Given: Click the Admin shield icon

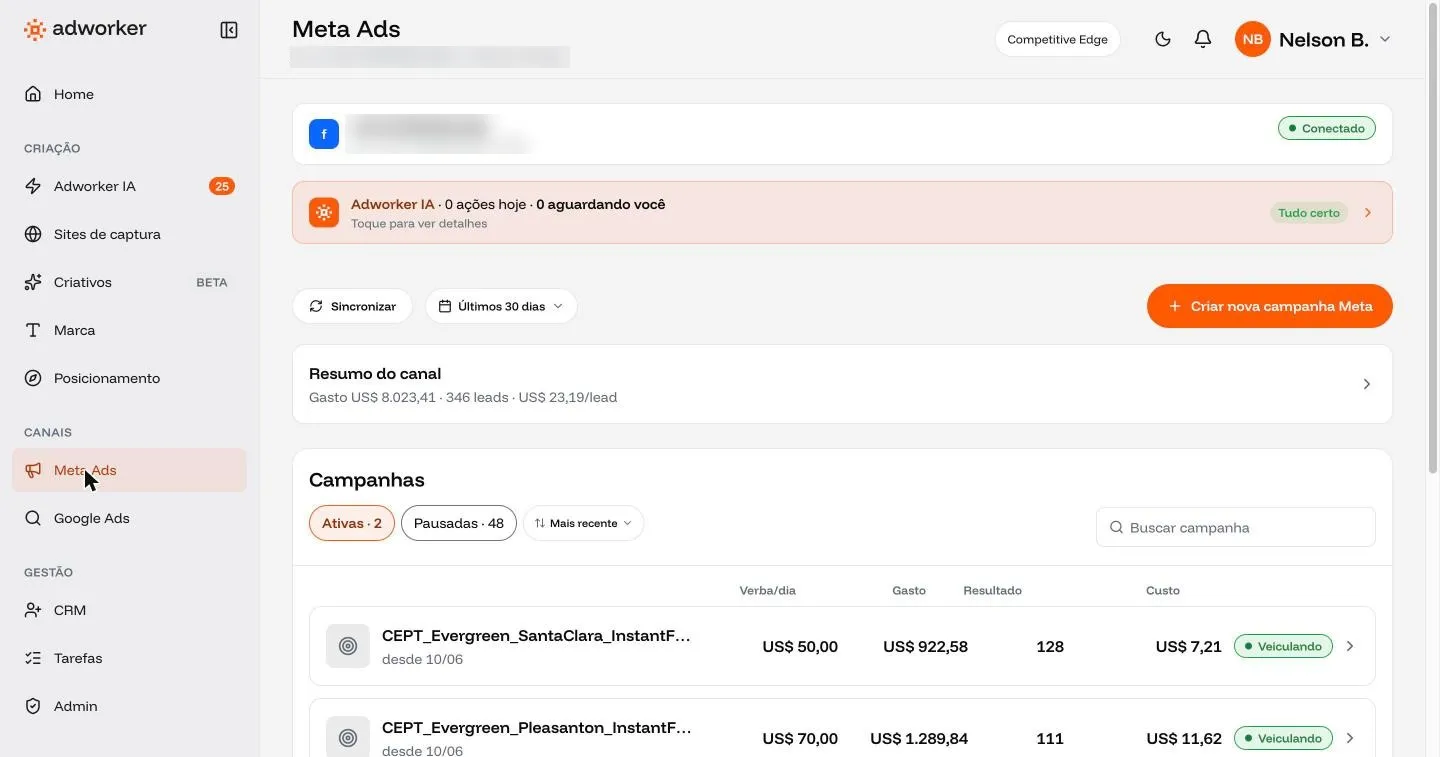Looking at the screenshot, I should 33,706.
